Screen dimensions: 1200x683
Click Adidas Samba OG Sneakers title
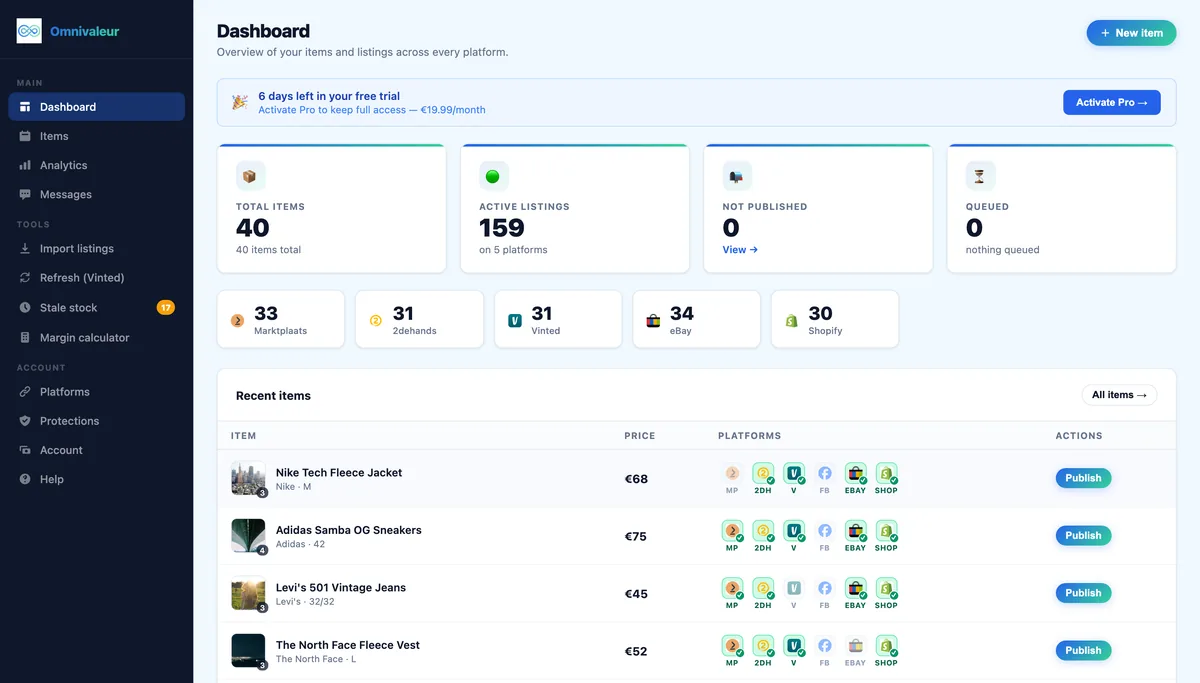[x=349, y=530]
